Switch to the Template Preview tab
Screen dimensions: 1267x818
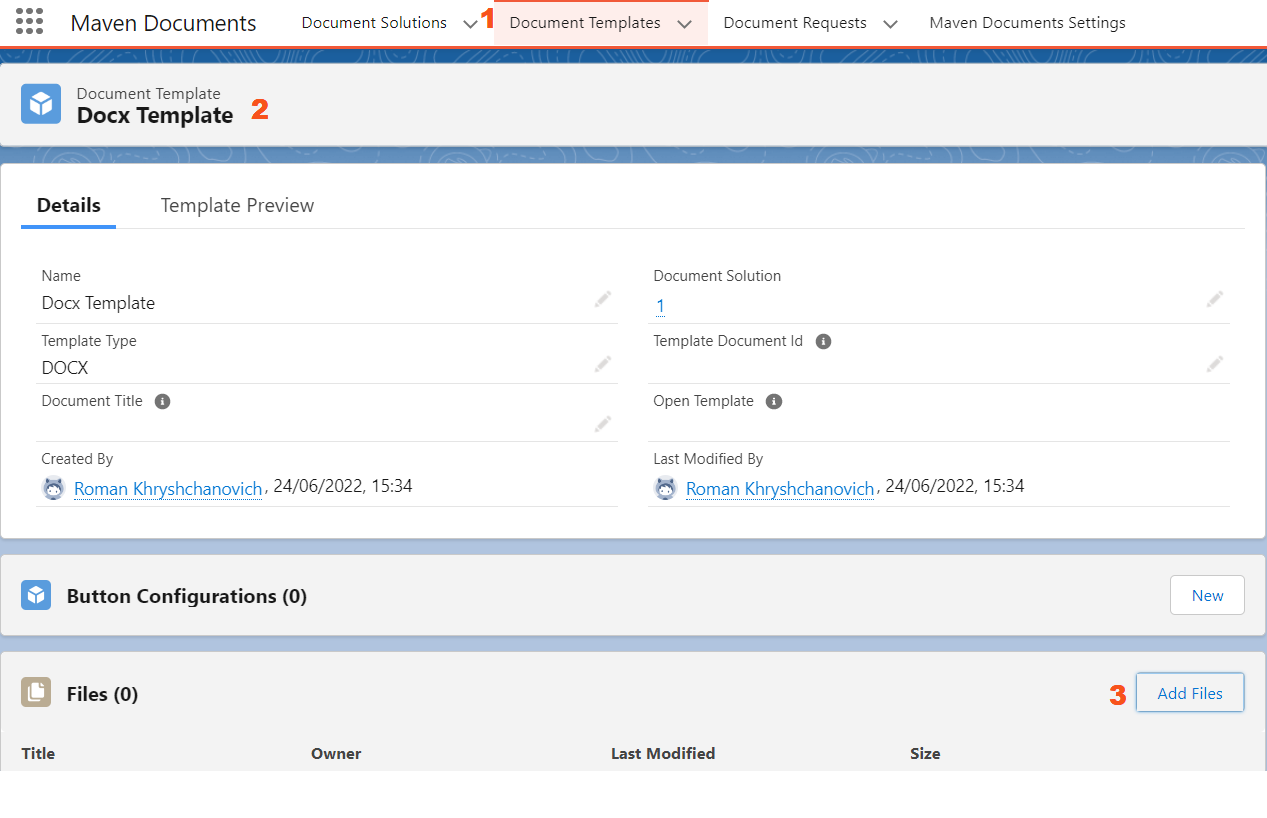237,205
